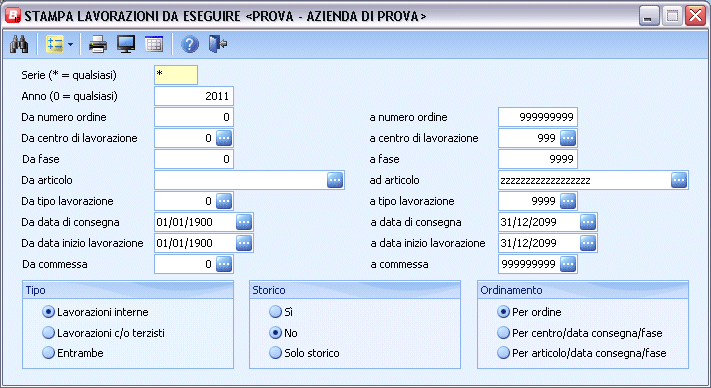The width and height of the screenshot is (711, 388).
Task: Click the exit door icon
Action: click(x=218, y=44)
